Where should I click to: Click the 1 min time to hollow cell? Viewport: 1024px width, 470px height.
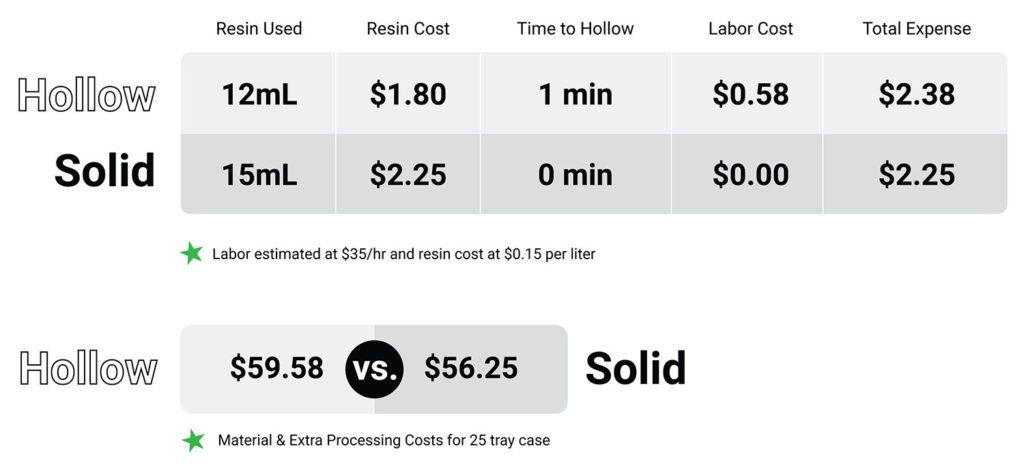[x=575, y=94]
